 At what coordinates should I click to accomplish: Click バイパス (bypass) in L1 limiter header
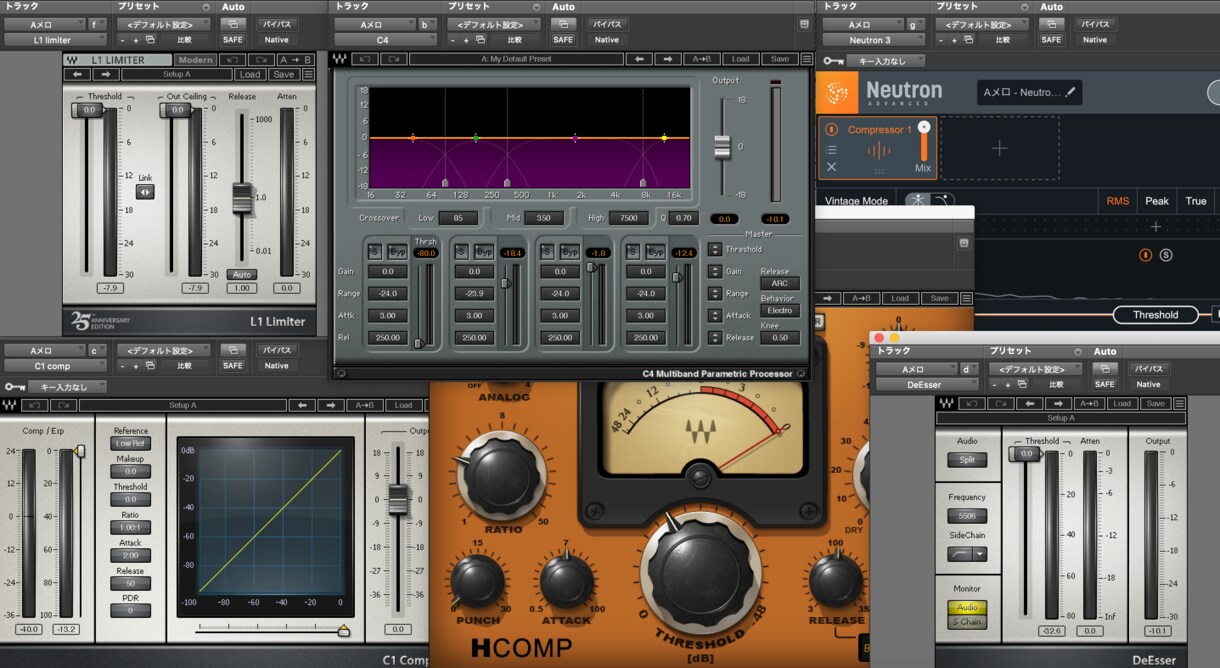pyautogui.click(x=277, y=24)
